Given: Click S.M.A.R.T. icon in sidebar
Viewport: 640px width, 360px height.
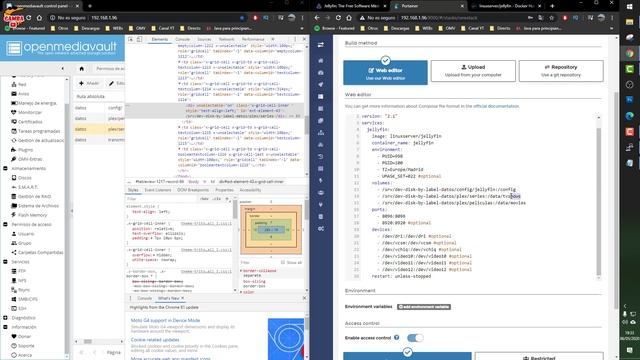Looking at the screenshot, I should pyautogui.click(x=14, y=187).
